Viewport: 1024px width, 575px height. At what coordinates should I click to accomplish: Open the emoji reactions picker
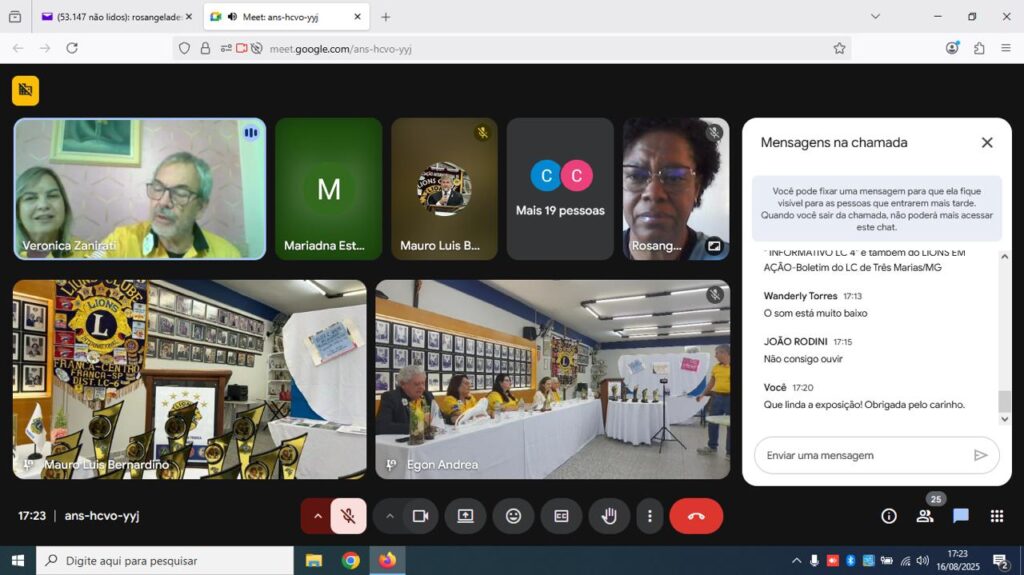click(x=513, y=516)
